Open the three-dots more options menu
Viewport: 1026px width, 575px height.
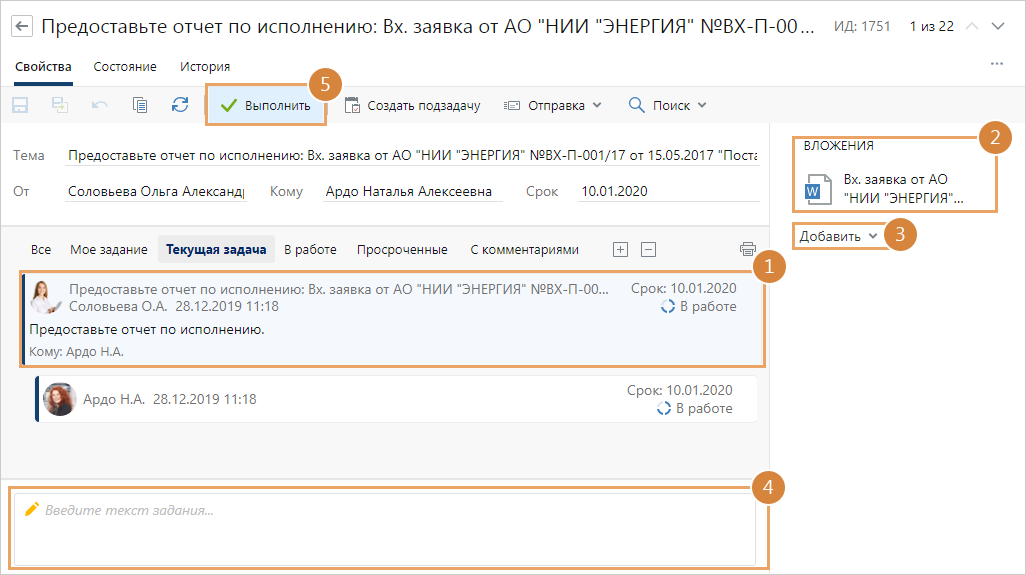(x=996, y=64)
